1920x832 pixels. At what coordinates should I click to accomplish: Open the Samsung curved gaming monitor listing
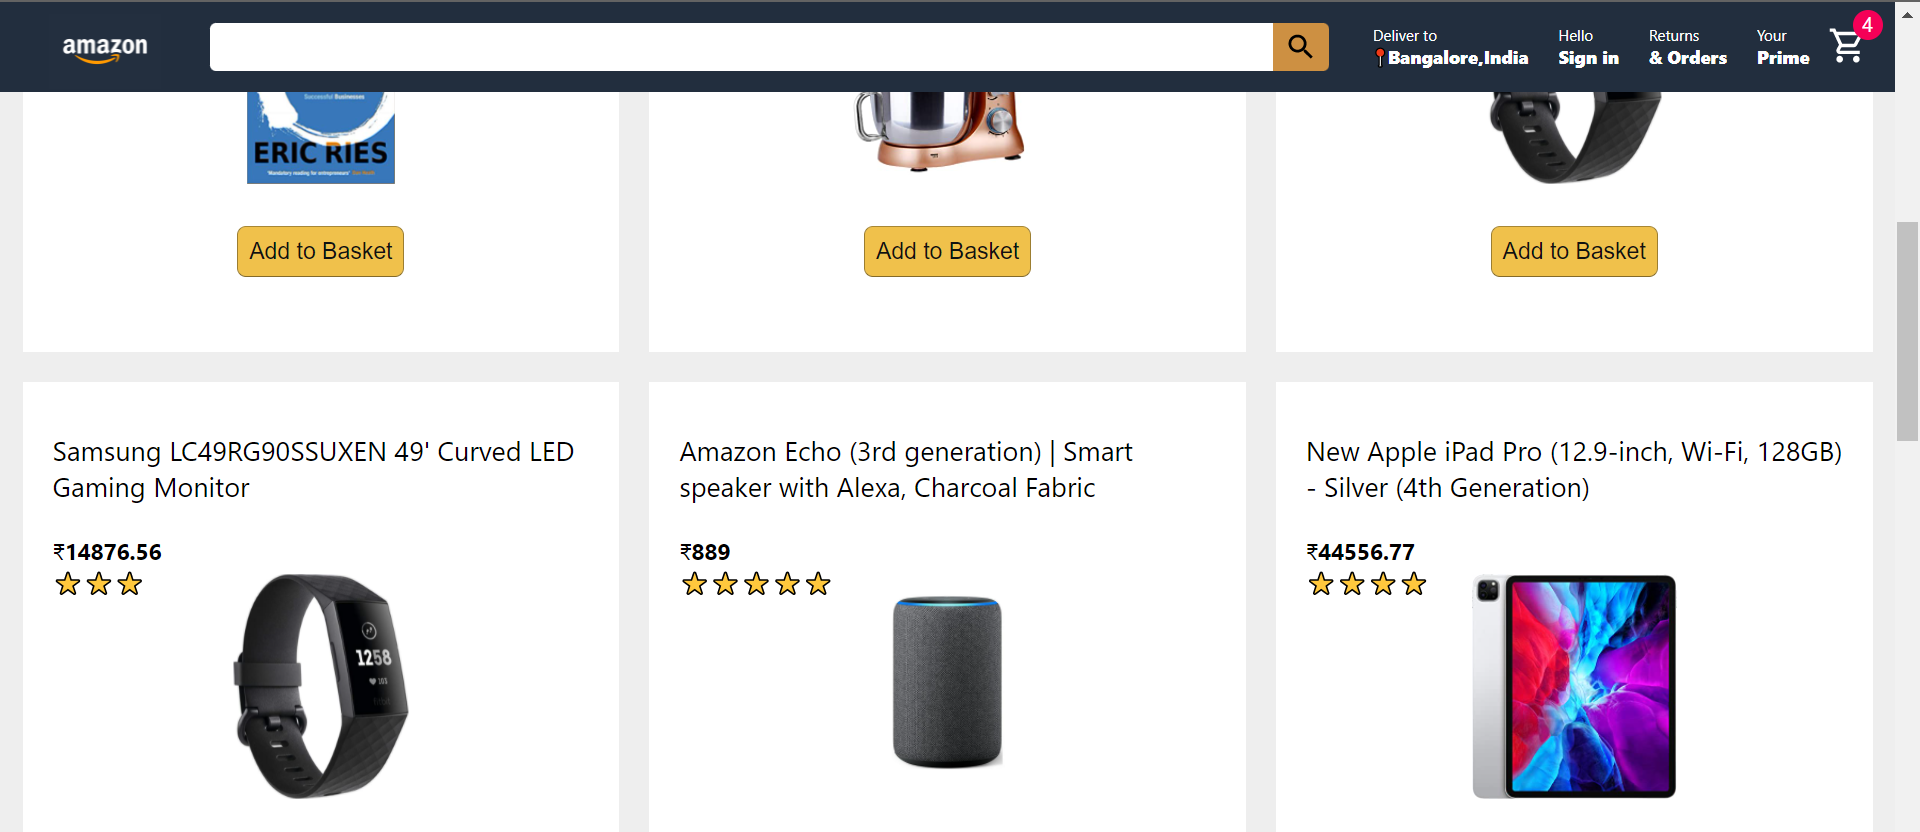pos(313,469)
